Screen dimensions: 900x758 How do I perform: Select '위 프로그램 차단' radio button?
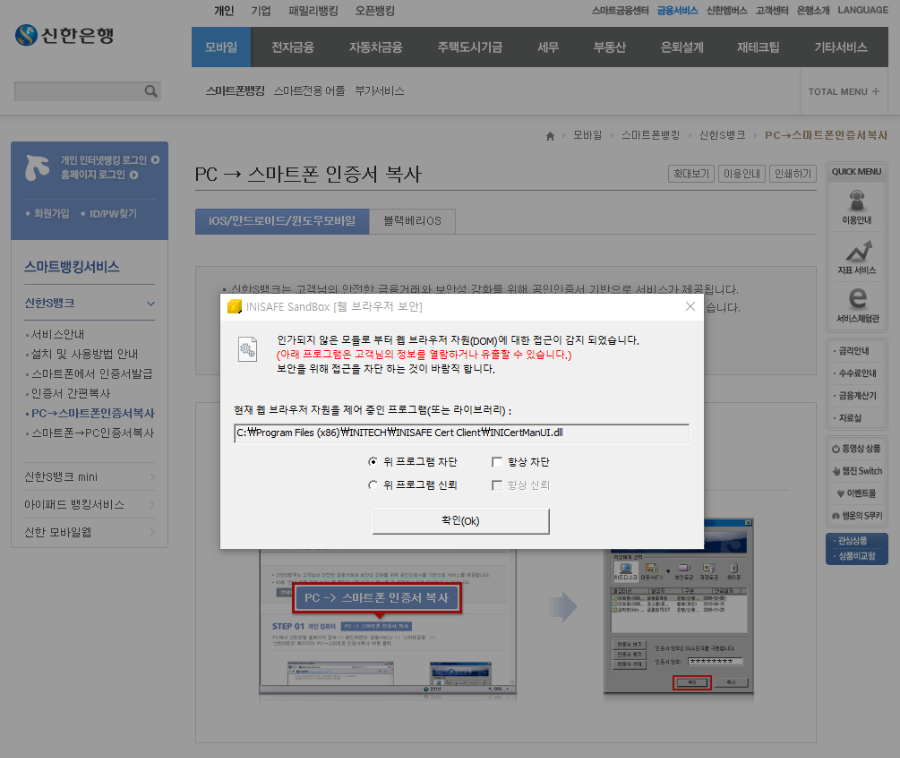point(373,462)
